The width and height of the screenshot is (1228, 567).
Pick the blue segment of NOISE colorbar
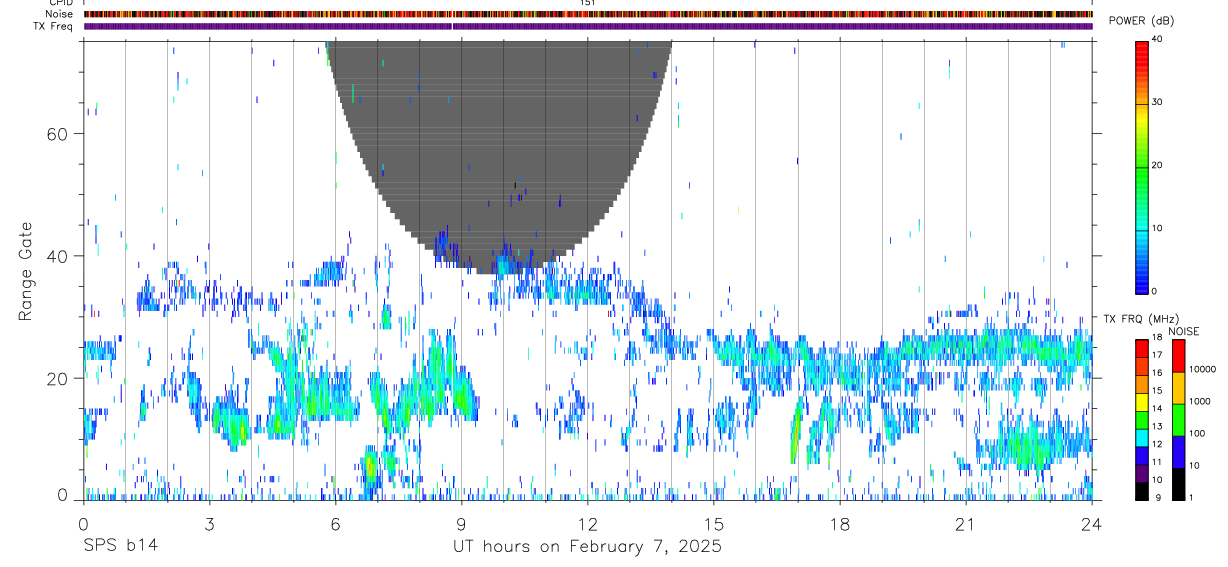(x=1178, y=452)
